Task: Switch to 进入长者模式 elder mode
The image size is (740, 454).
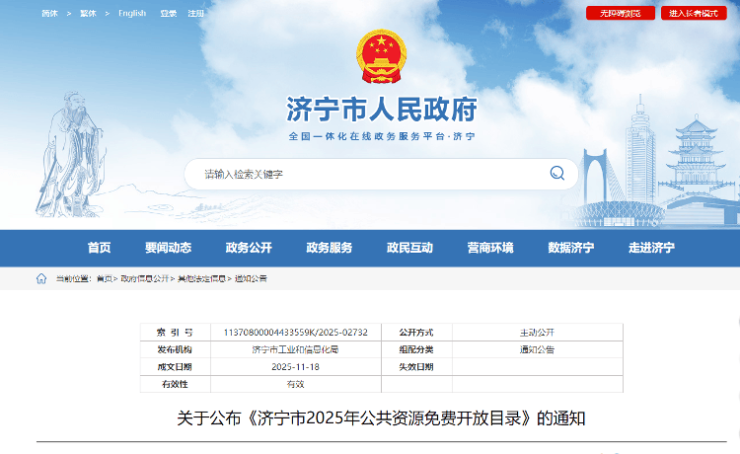Action: tap(693, 13)
